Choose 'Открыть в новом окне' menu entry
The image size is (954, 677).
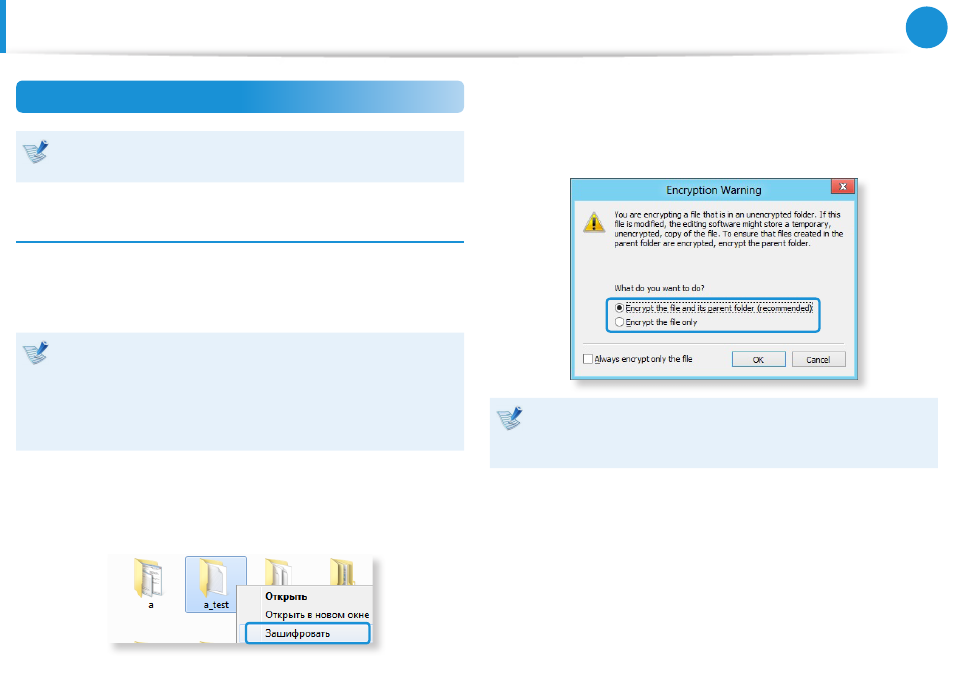click(317, 615)
